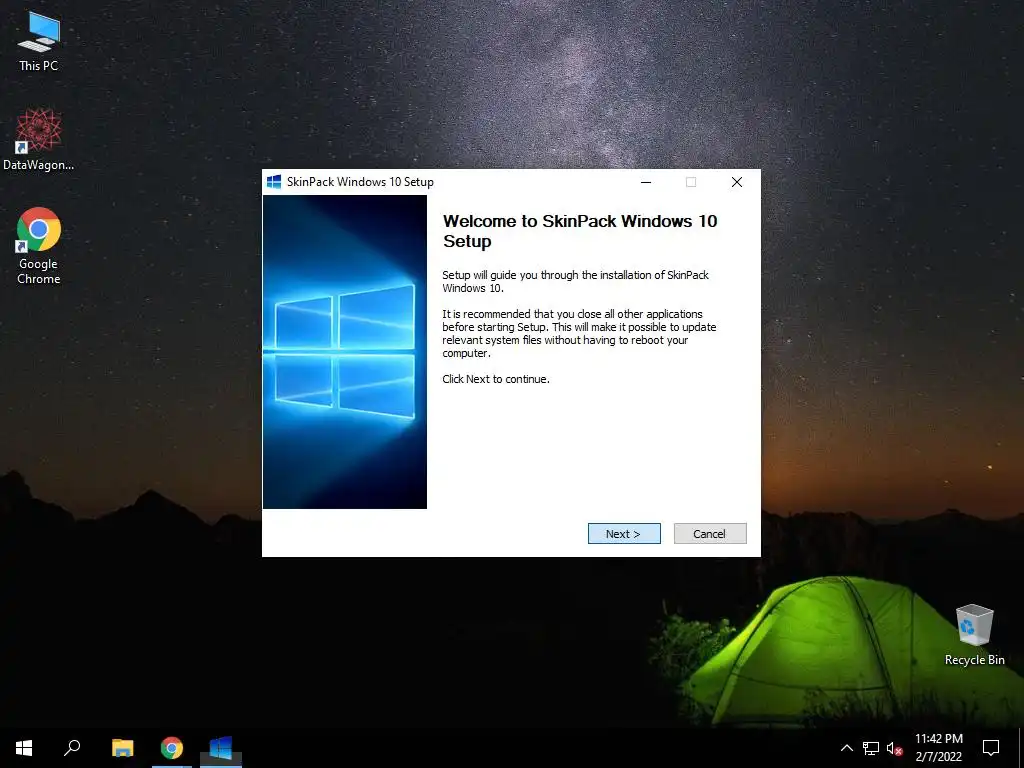Select the DataWagon desktop shortcut

(39, 139)
